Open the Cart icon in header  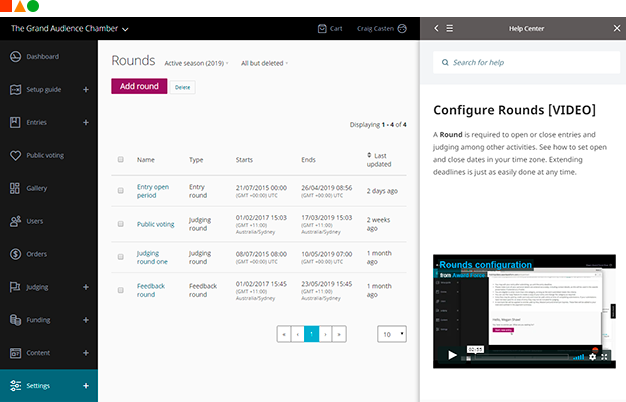coord(323,29)
